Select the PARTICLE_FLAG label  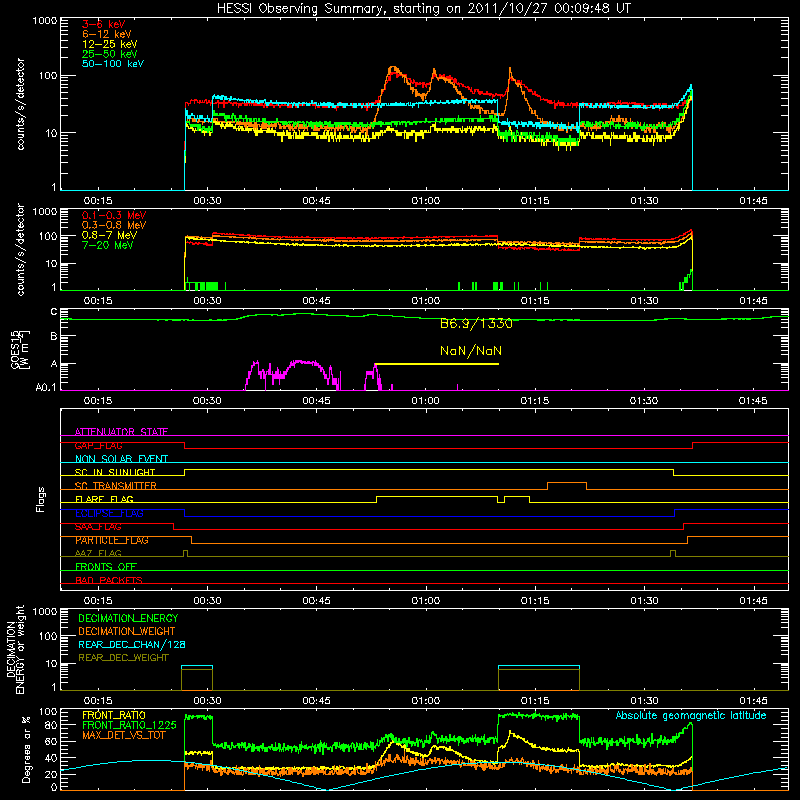(x=112, y=540)
